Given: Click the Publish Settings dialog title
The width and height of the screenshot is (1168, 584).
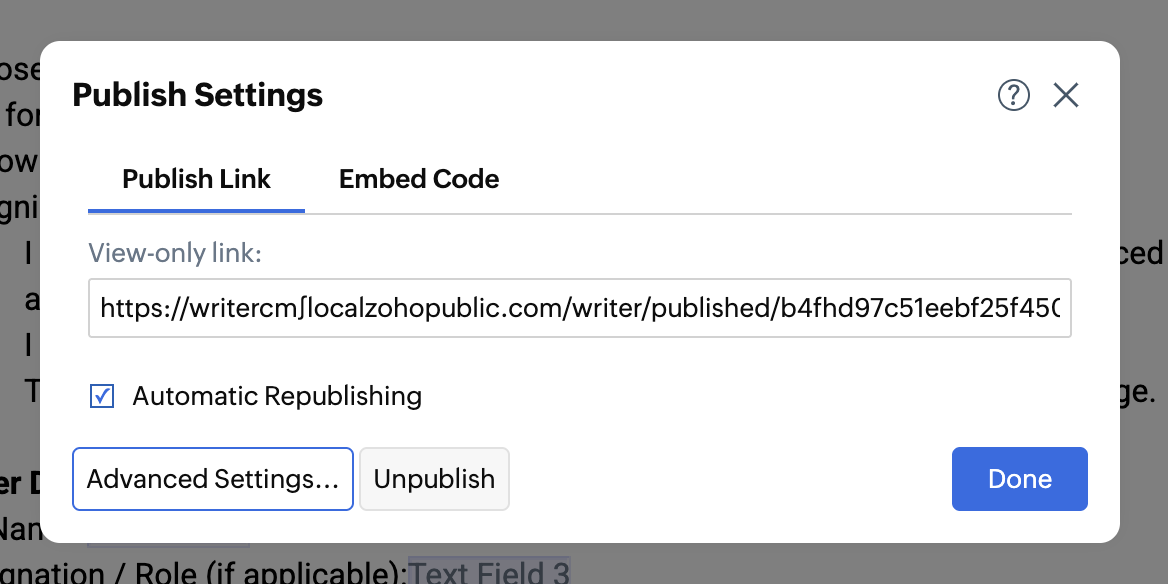Looking at the screenshot, I should point(198,95).
